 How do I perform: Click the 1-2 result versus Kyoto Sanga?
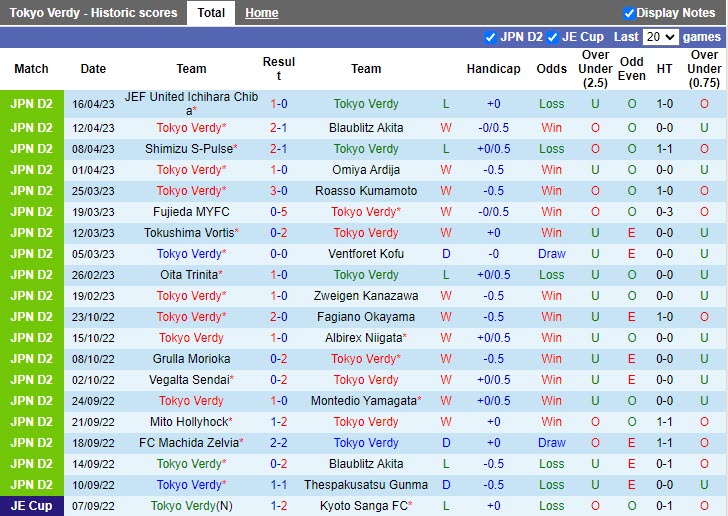click(279, 506)
